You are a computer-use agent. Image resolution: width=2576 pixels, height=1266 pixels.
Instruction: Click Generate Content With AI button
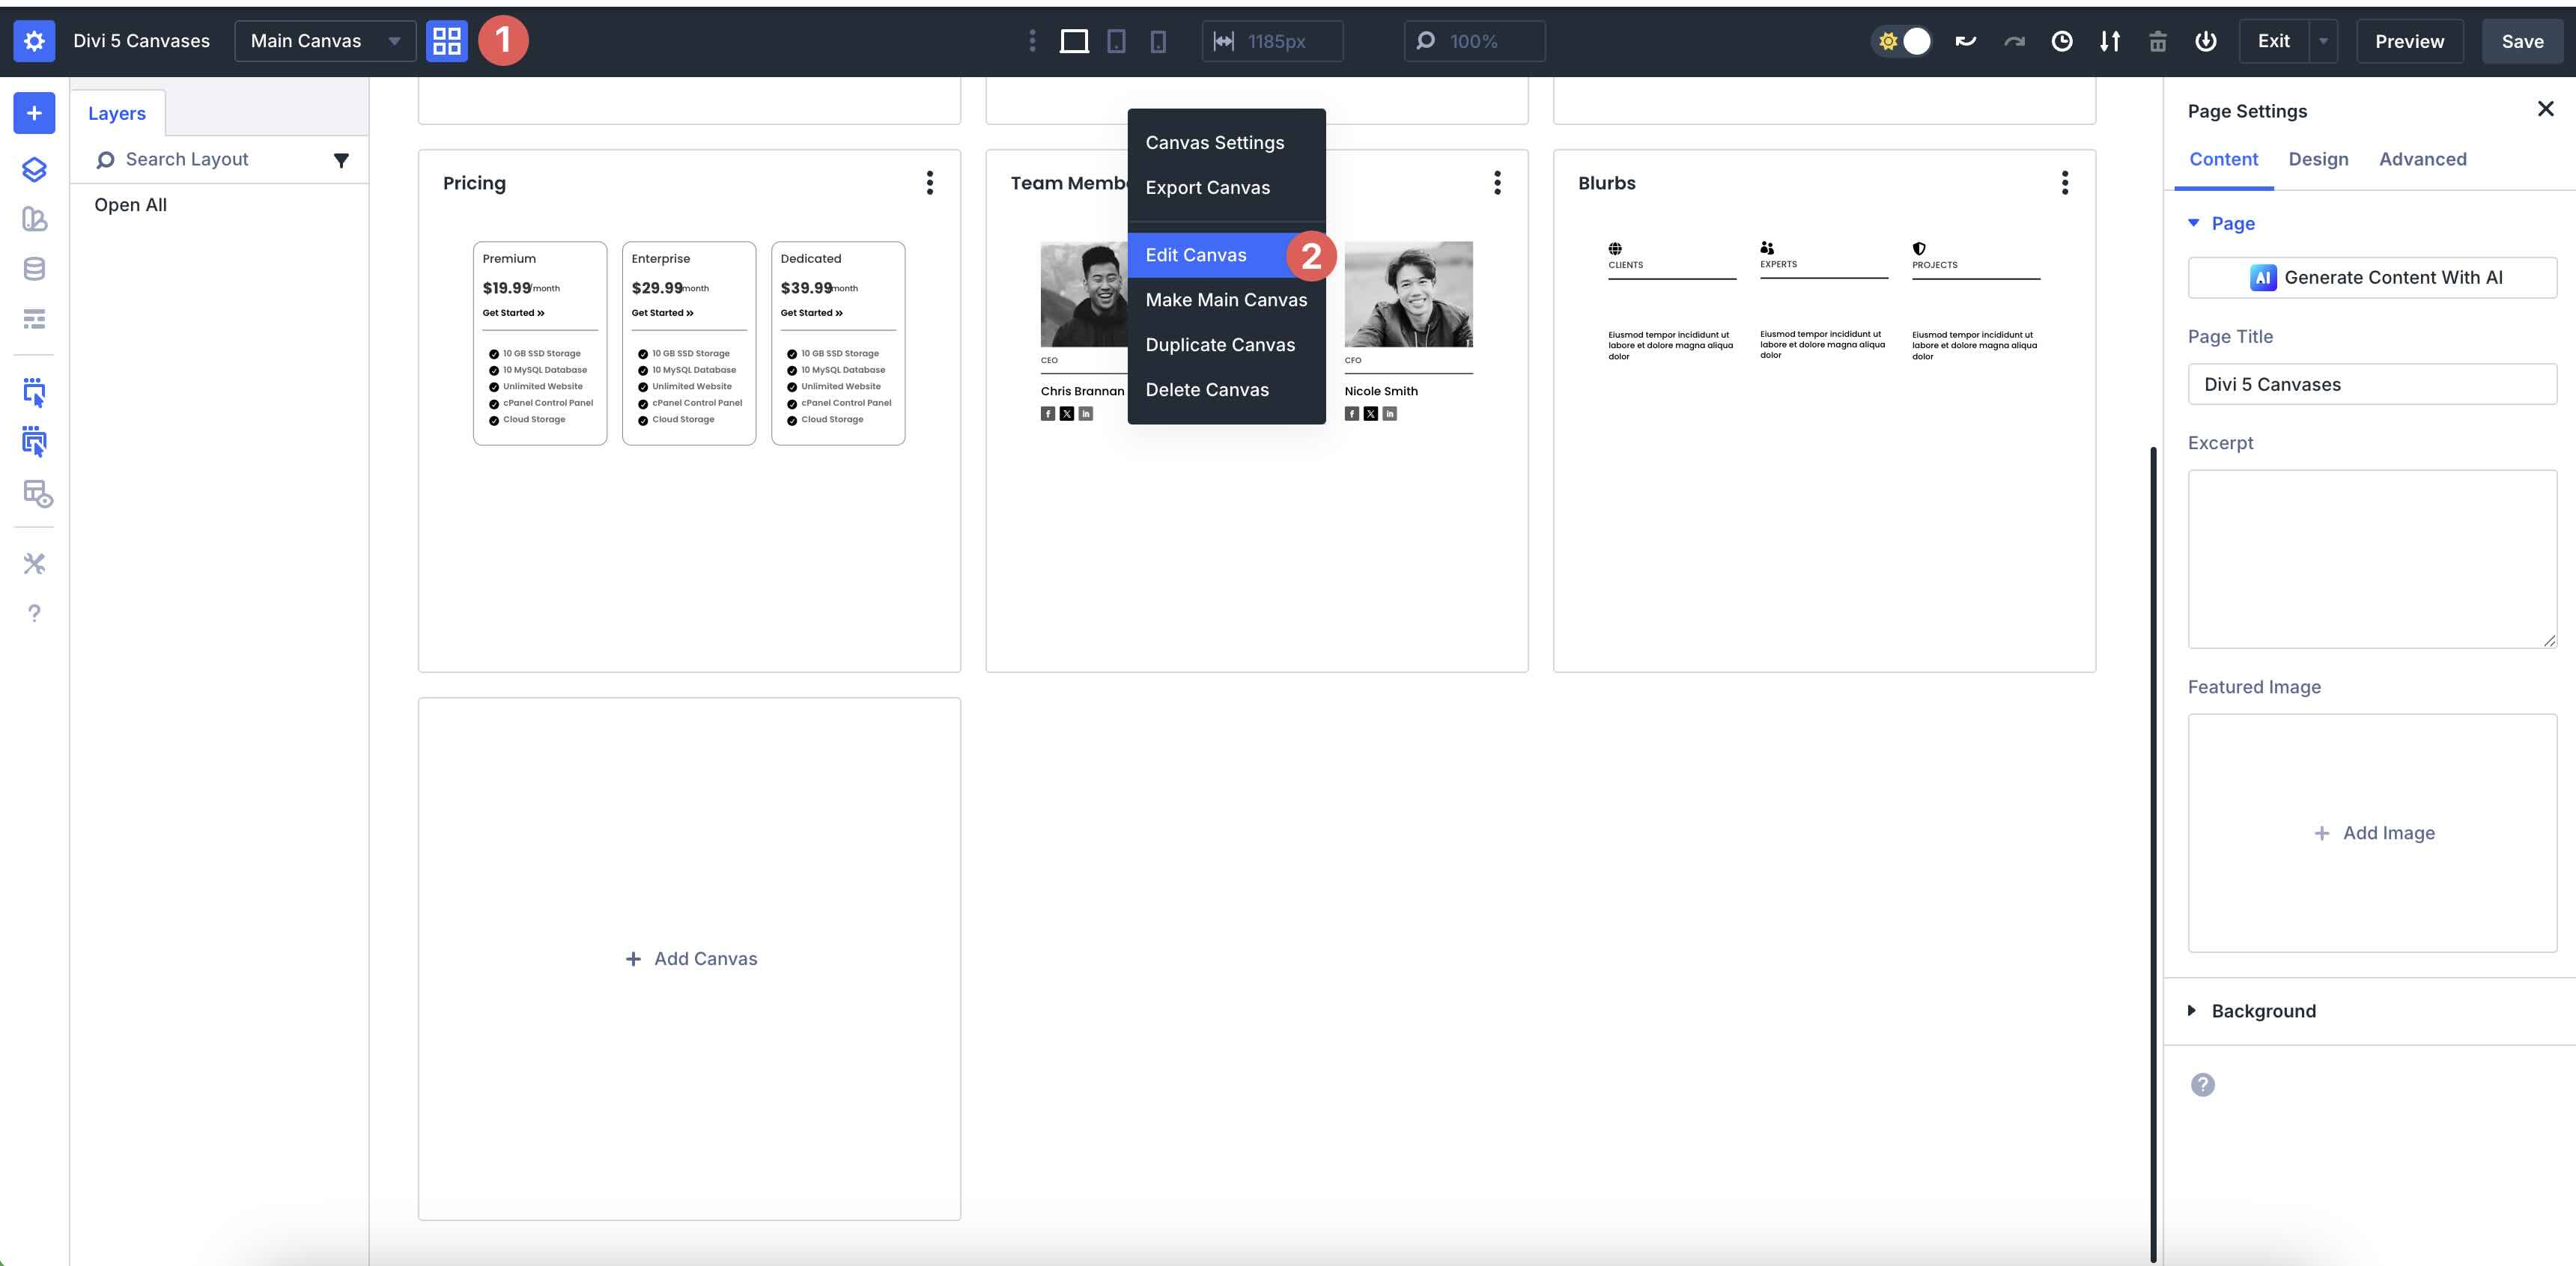coord(2372,278)
